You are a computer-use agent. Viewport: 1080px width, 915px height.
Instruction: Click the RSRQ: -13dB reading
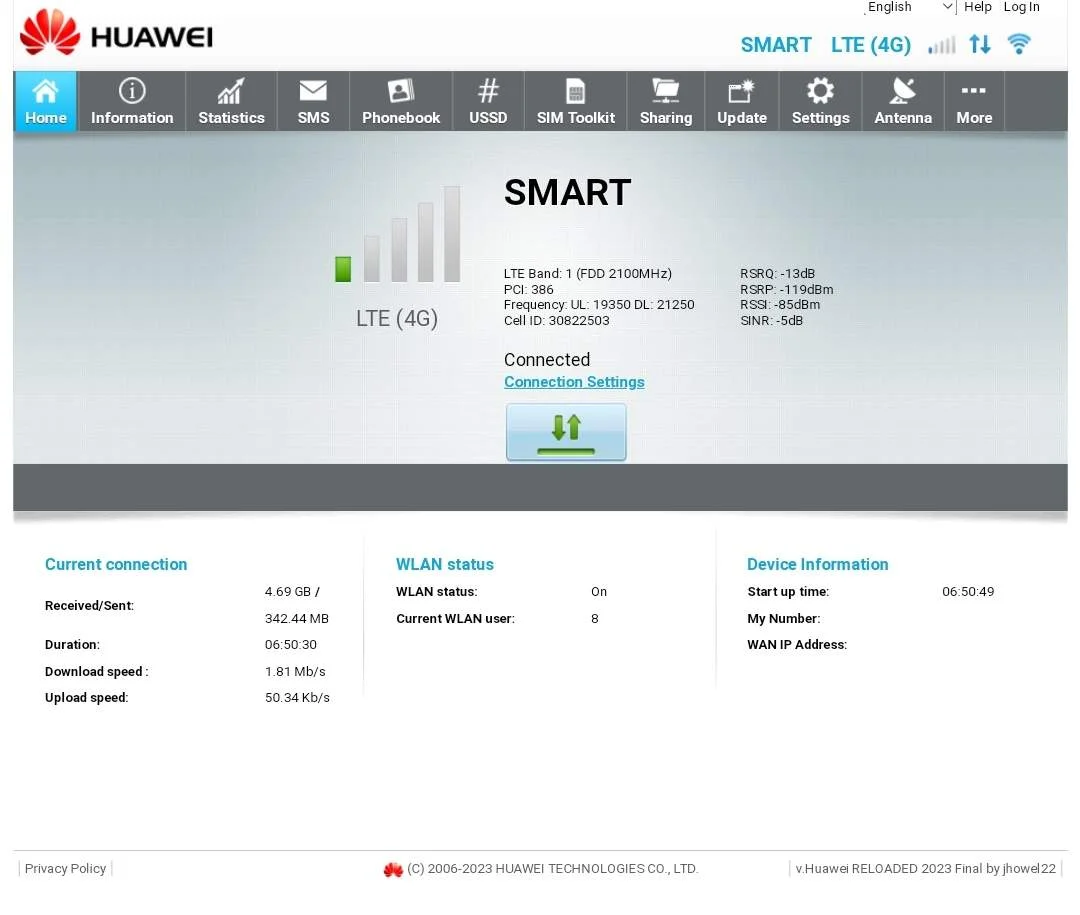tap(778, 274)
